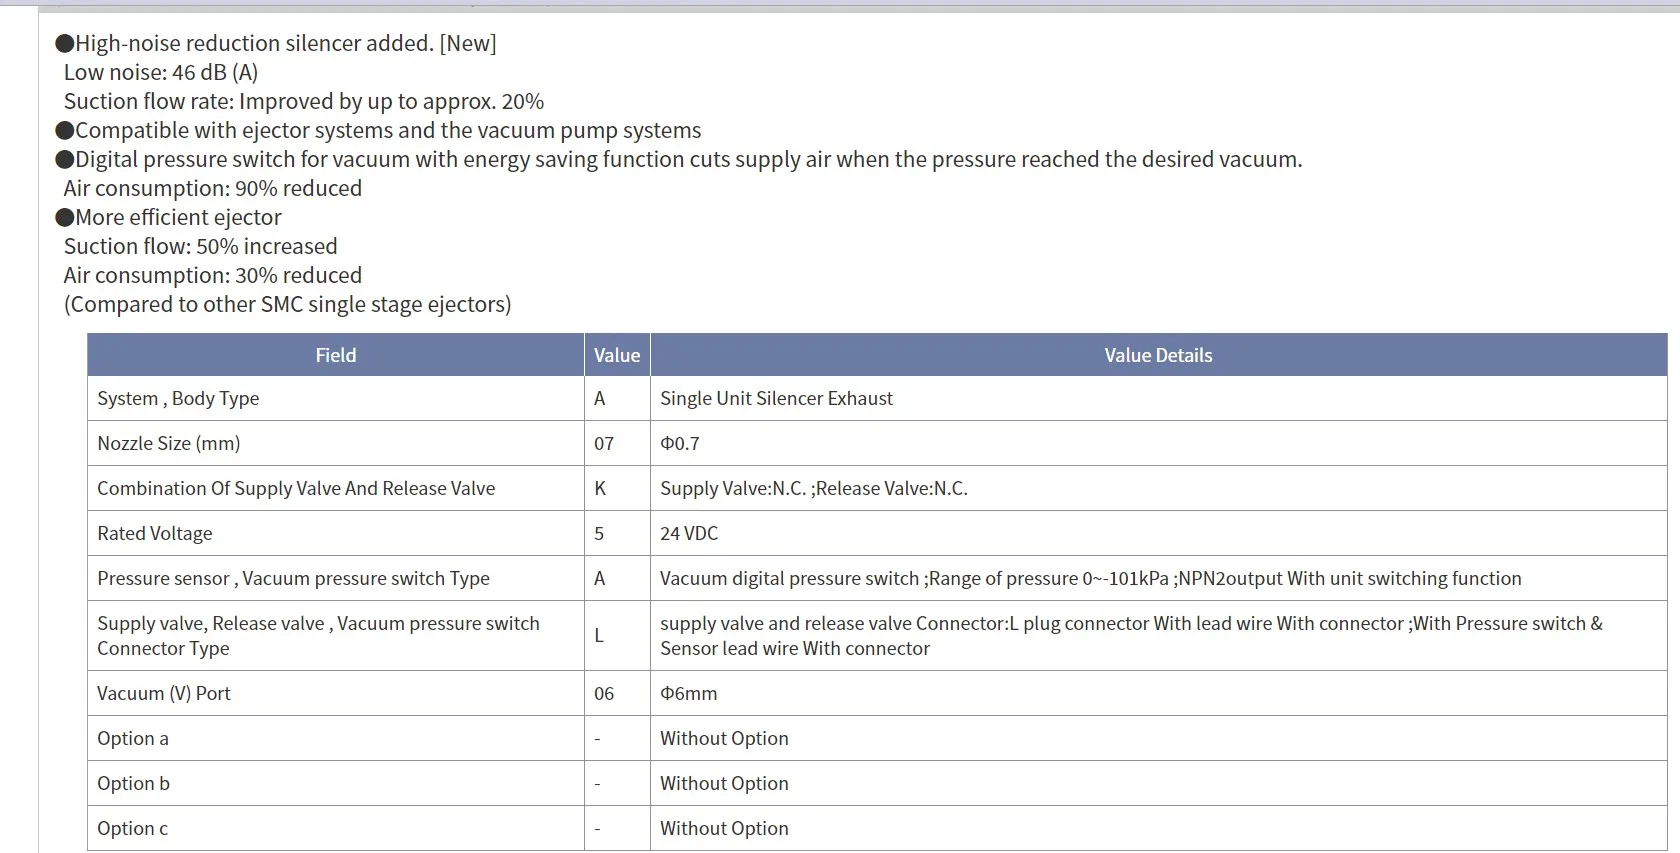Click the More efficient ejector heading
The image size is (1680, 853).
tap(169, 217)
